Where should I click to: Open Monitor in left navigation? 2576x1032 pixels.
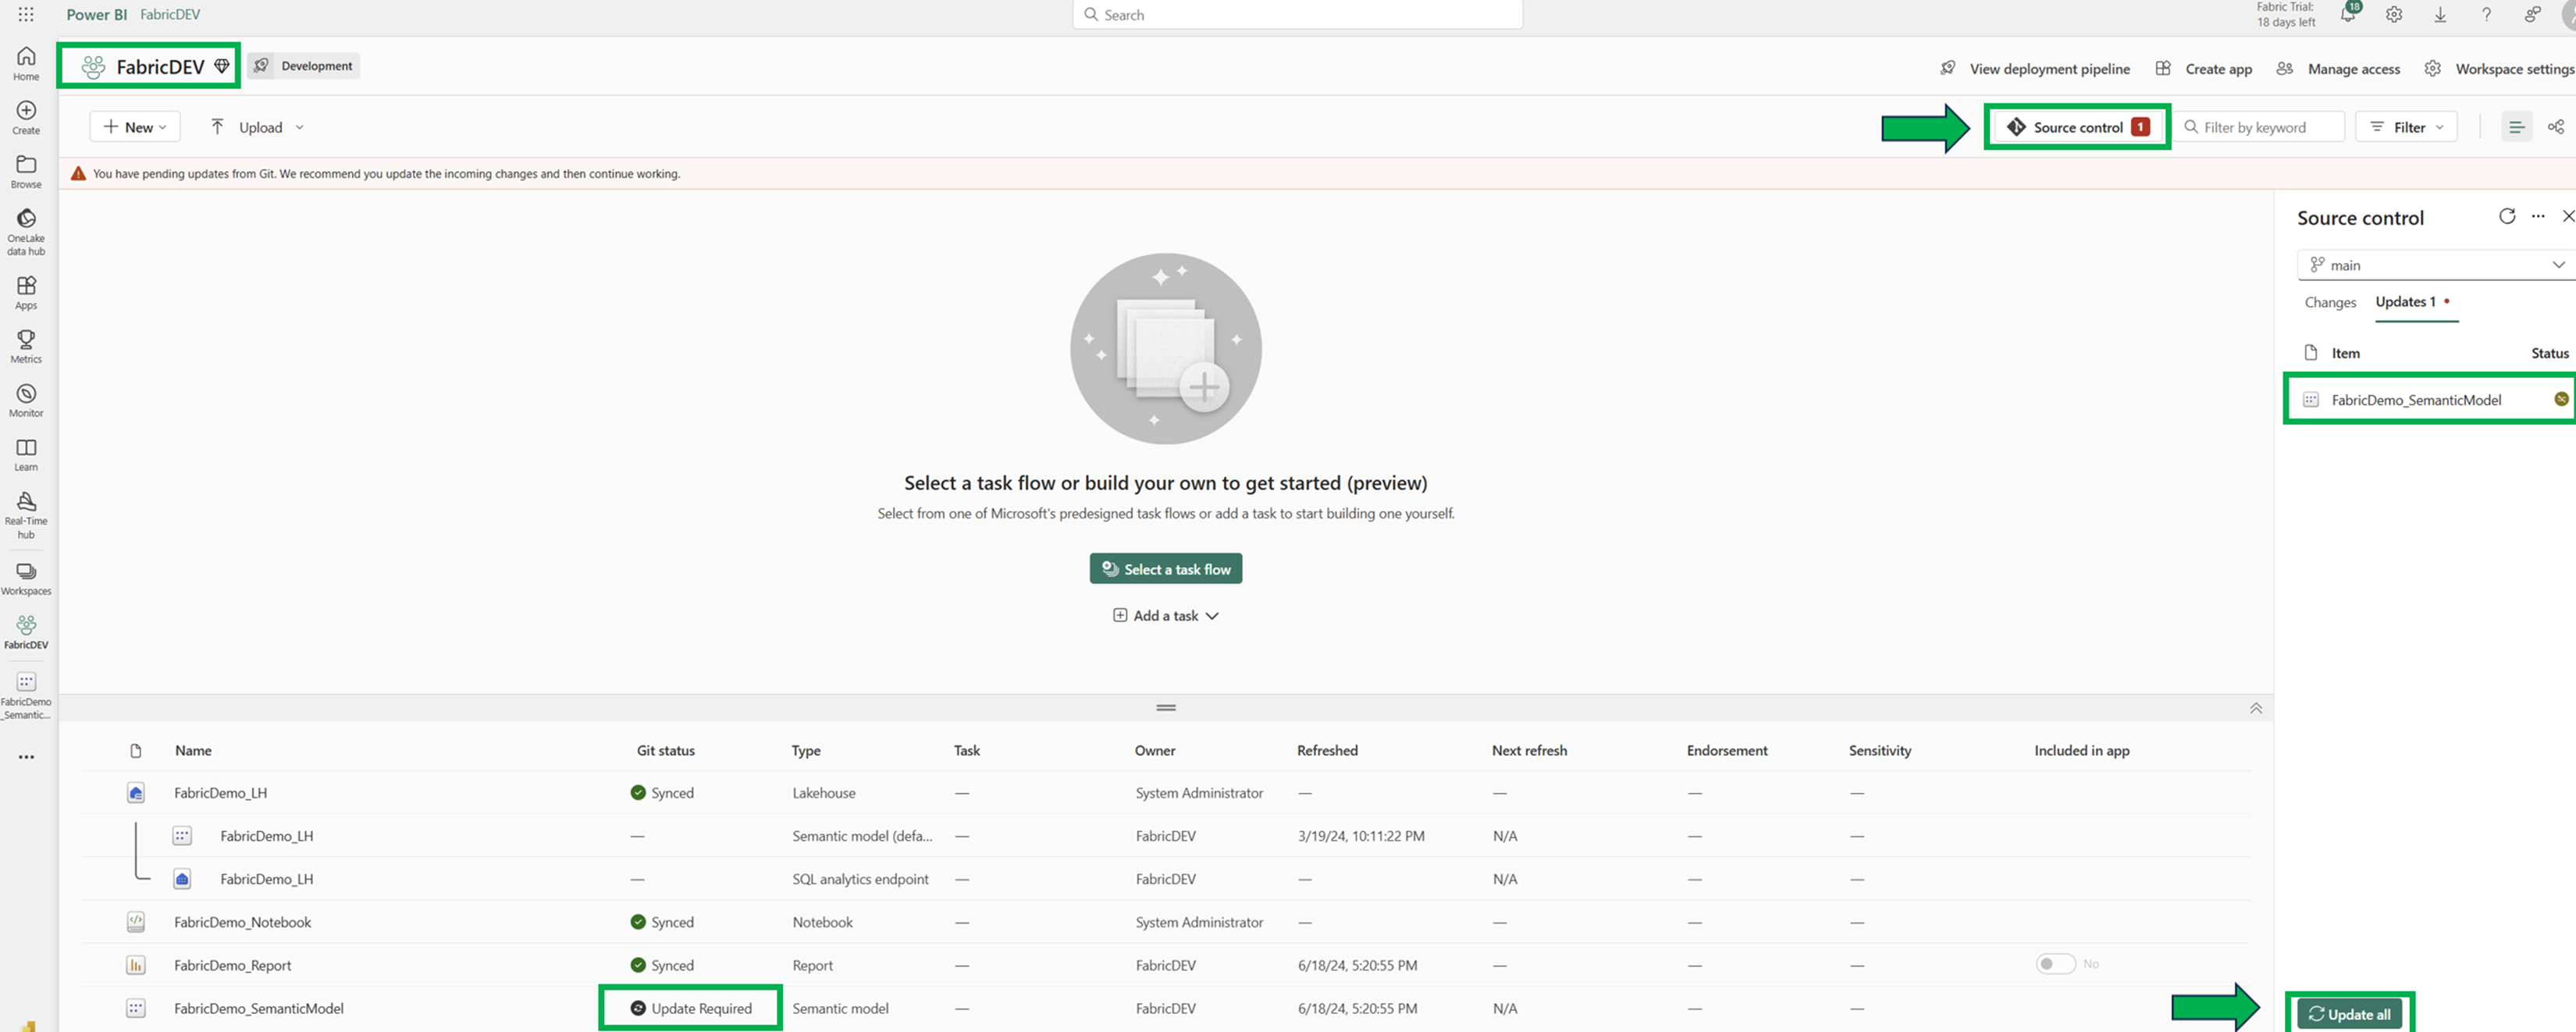pos(26,401)
